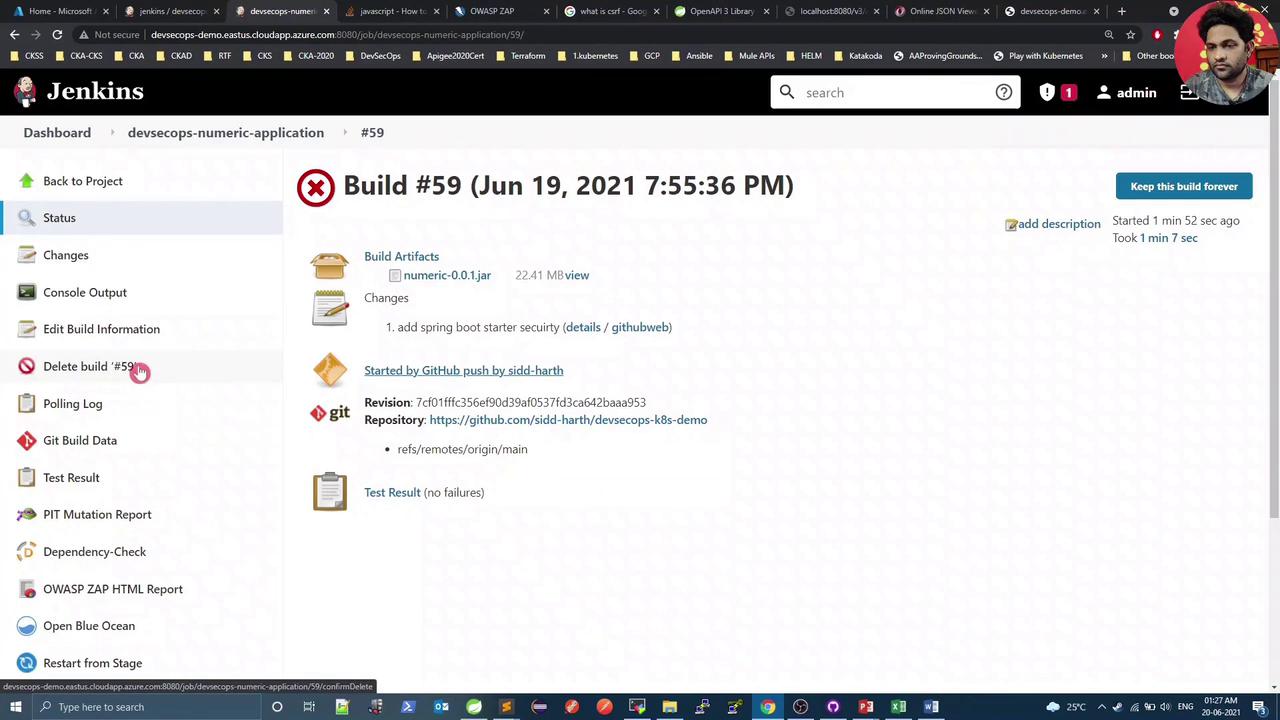Open the numeric-0.0.1.jar artifact link
This screenshot has width=1280, height=720.
[x=447, y=275]
